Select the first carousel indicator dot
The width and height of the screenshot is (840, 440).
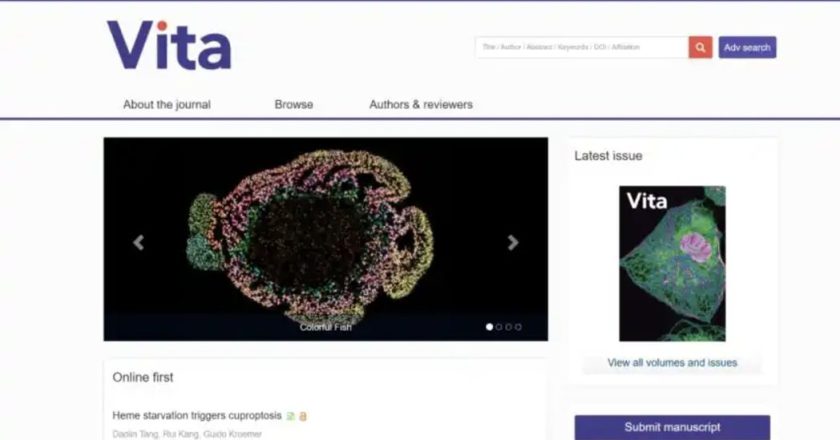tap(489, 327)
